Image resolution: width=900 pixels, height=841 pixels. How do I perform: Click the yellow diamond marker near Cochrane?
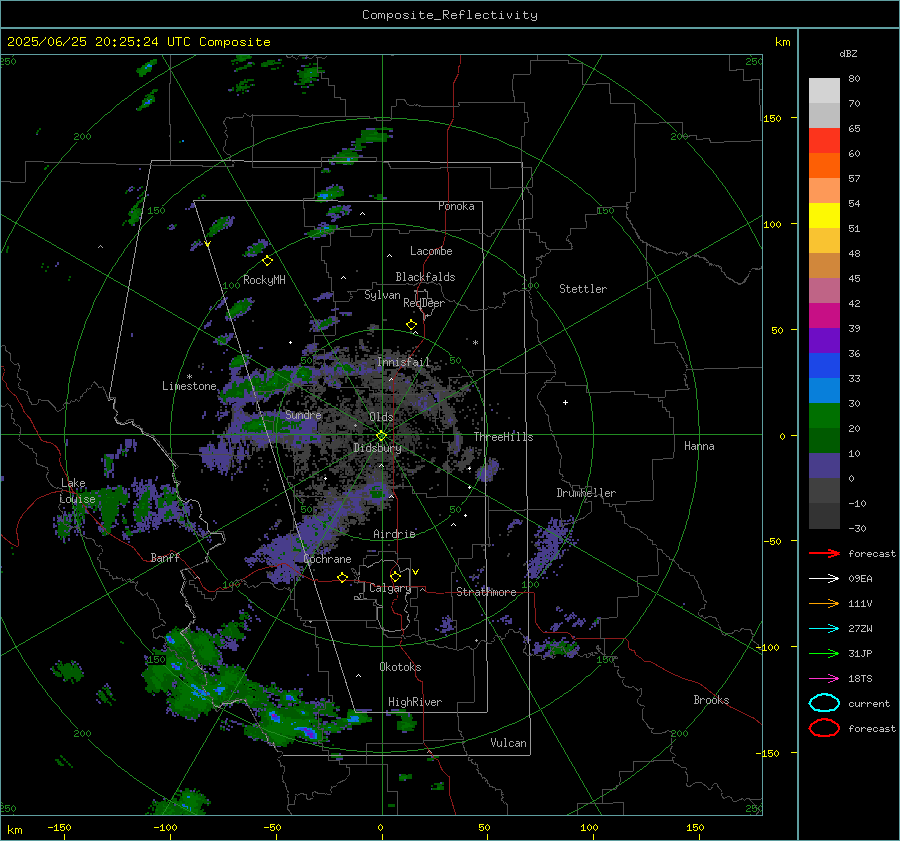click(x=343, y=577)
